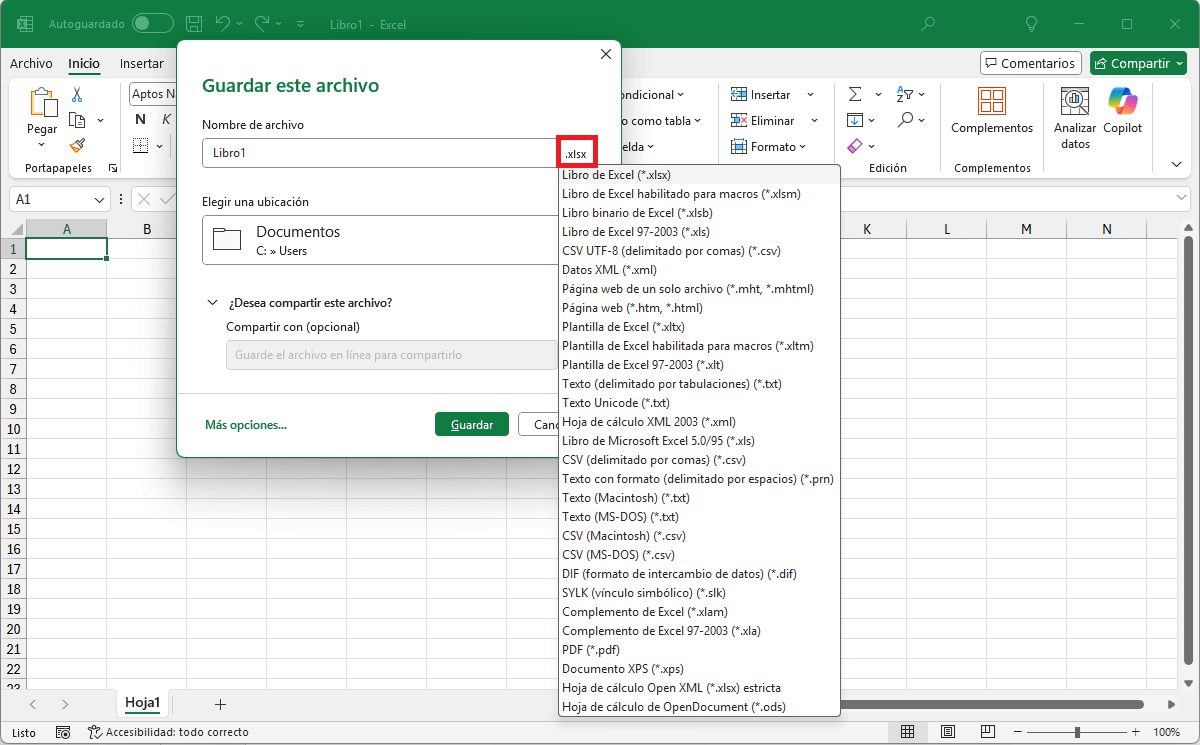
Task: Select the Inicio ribbon tab
Action: click(84, 63)
